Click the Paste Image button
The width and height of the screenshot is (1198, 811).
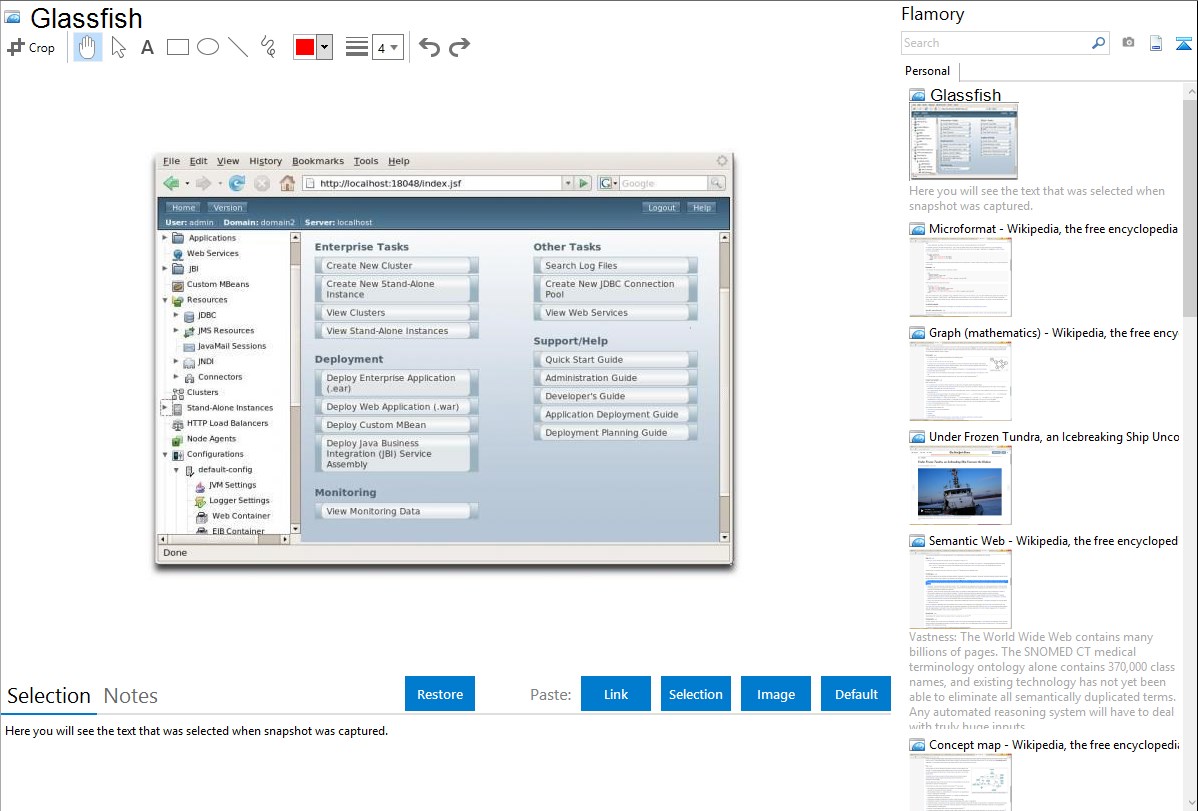(x=775, y=694)
